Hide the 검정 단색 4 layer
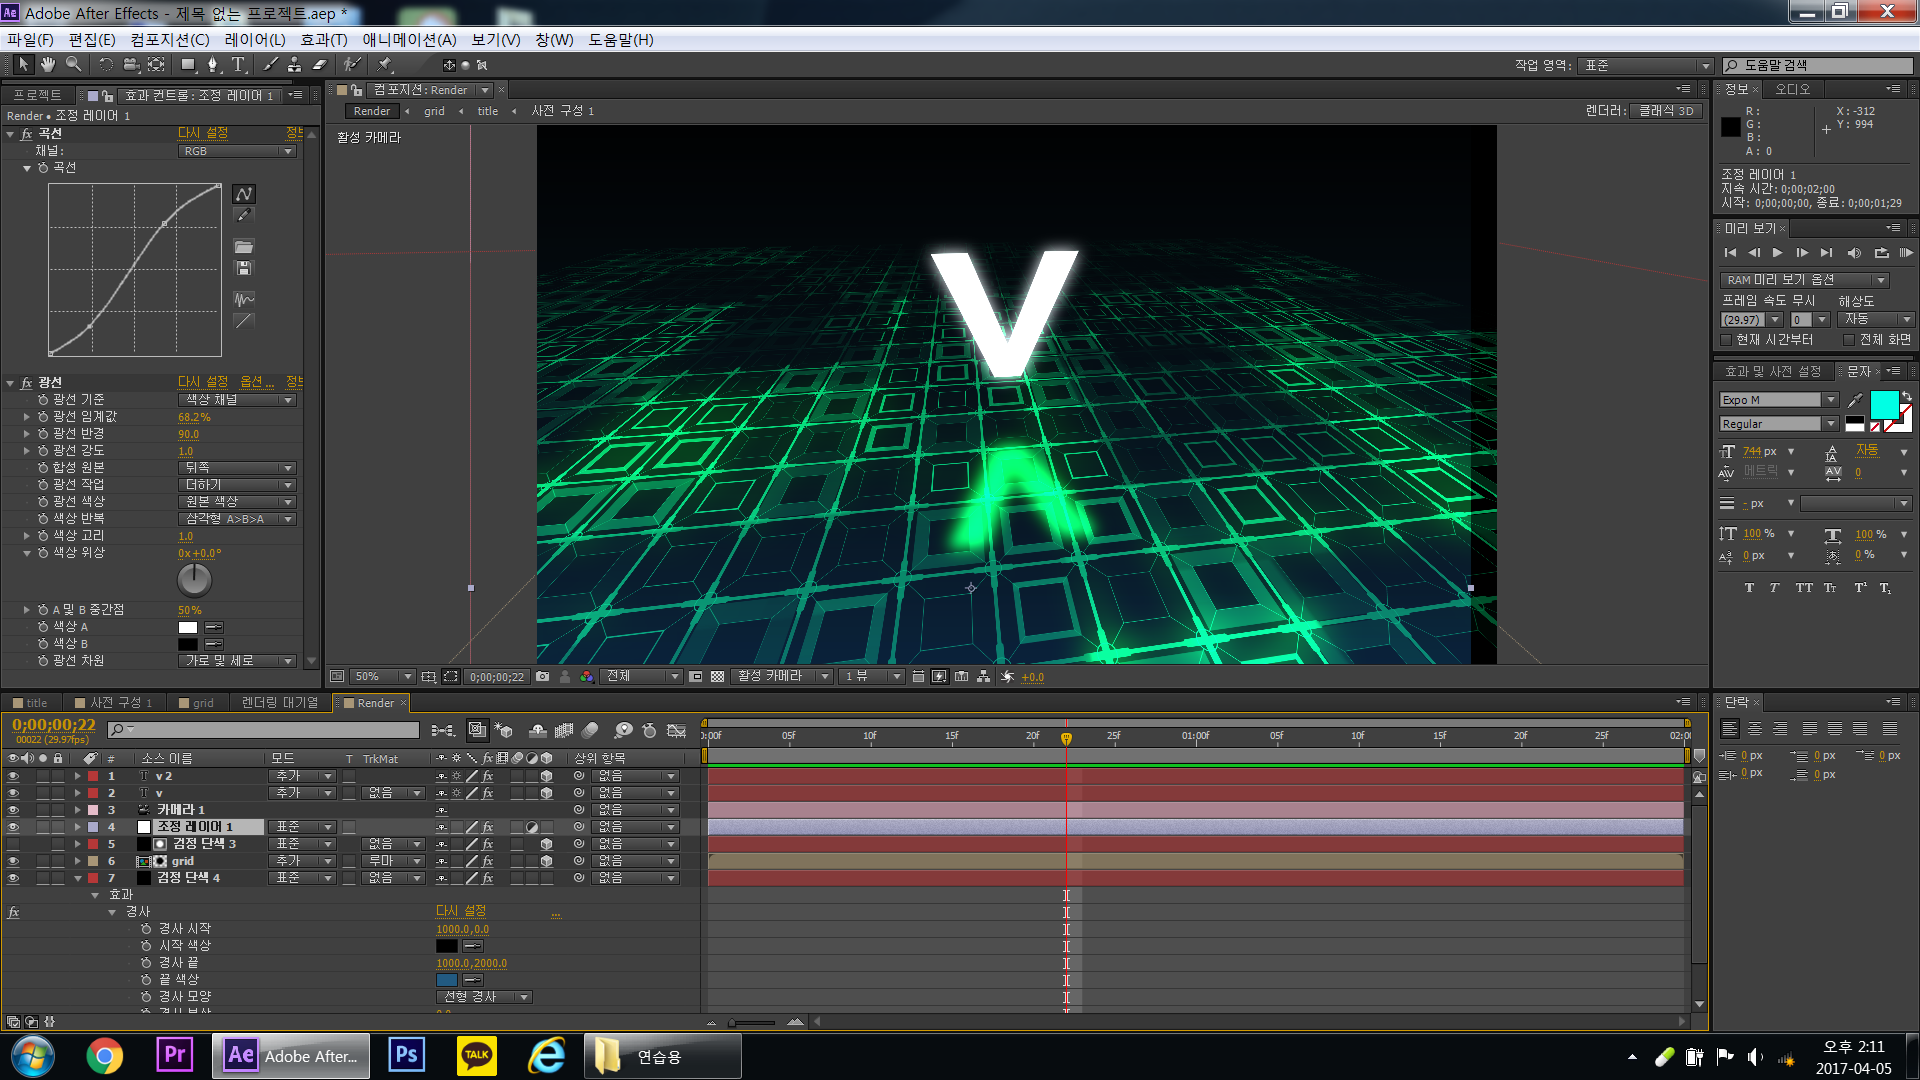 click(x=13, y=878)
